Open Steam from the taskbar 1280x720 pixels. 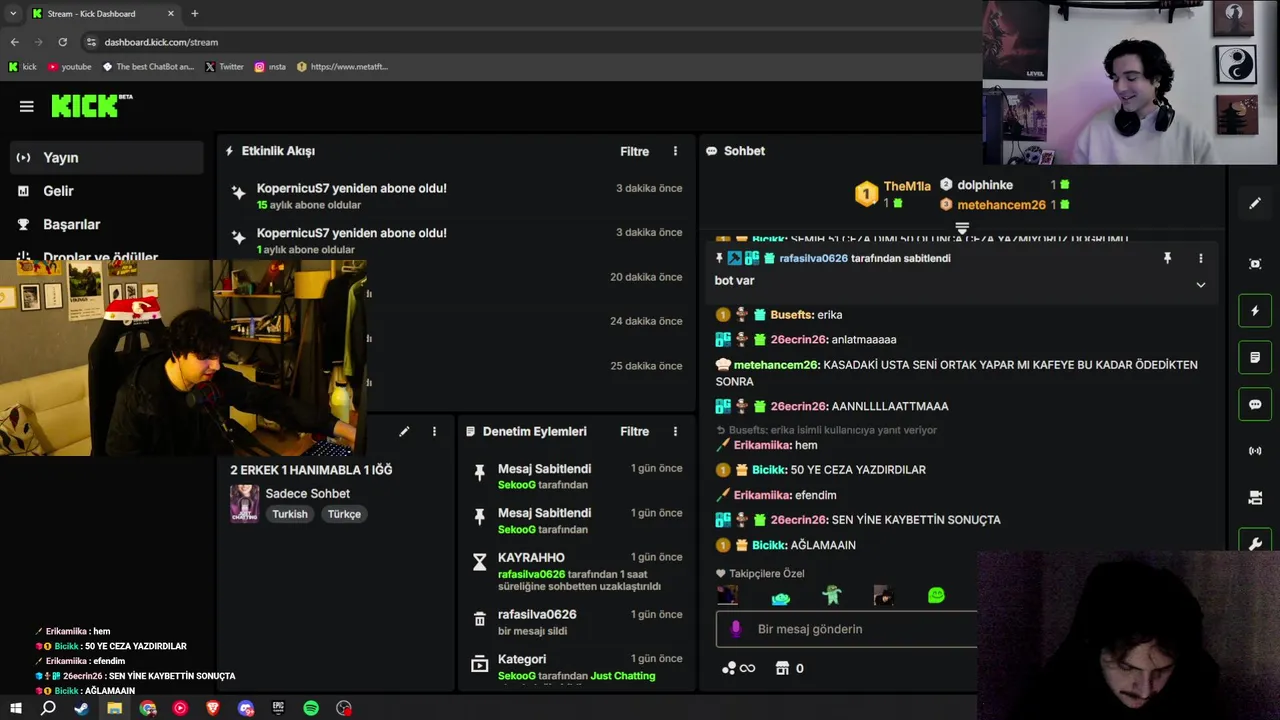[x=81, y=708]
